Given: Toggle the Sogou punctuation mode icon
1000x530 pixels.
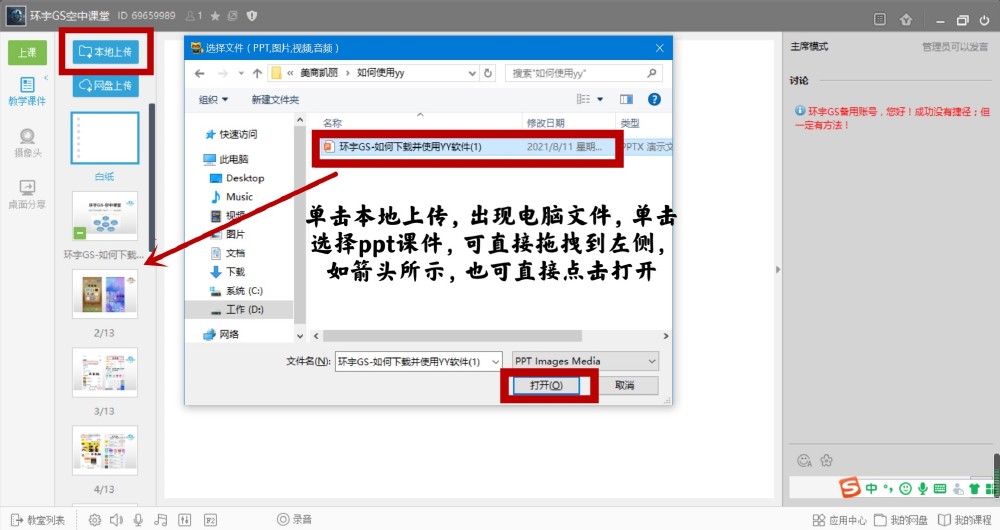Looking at the screenshot, I should [888, 489].
